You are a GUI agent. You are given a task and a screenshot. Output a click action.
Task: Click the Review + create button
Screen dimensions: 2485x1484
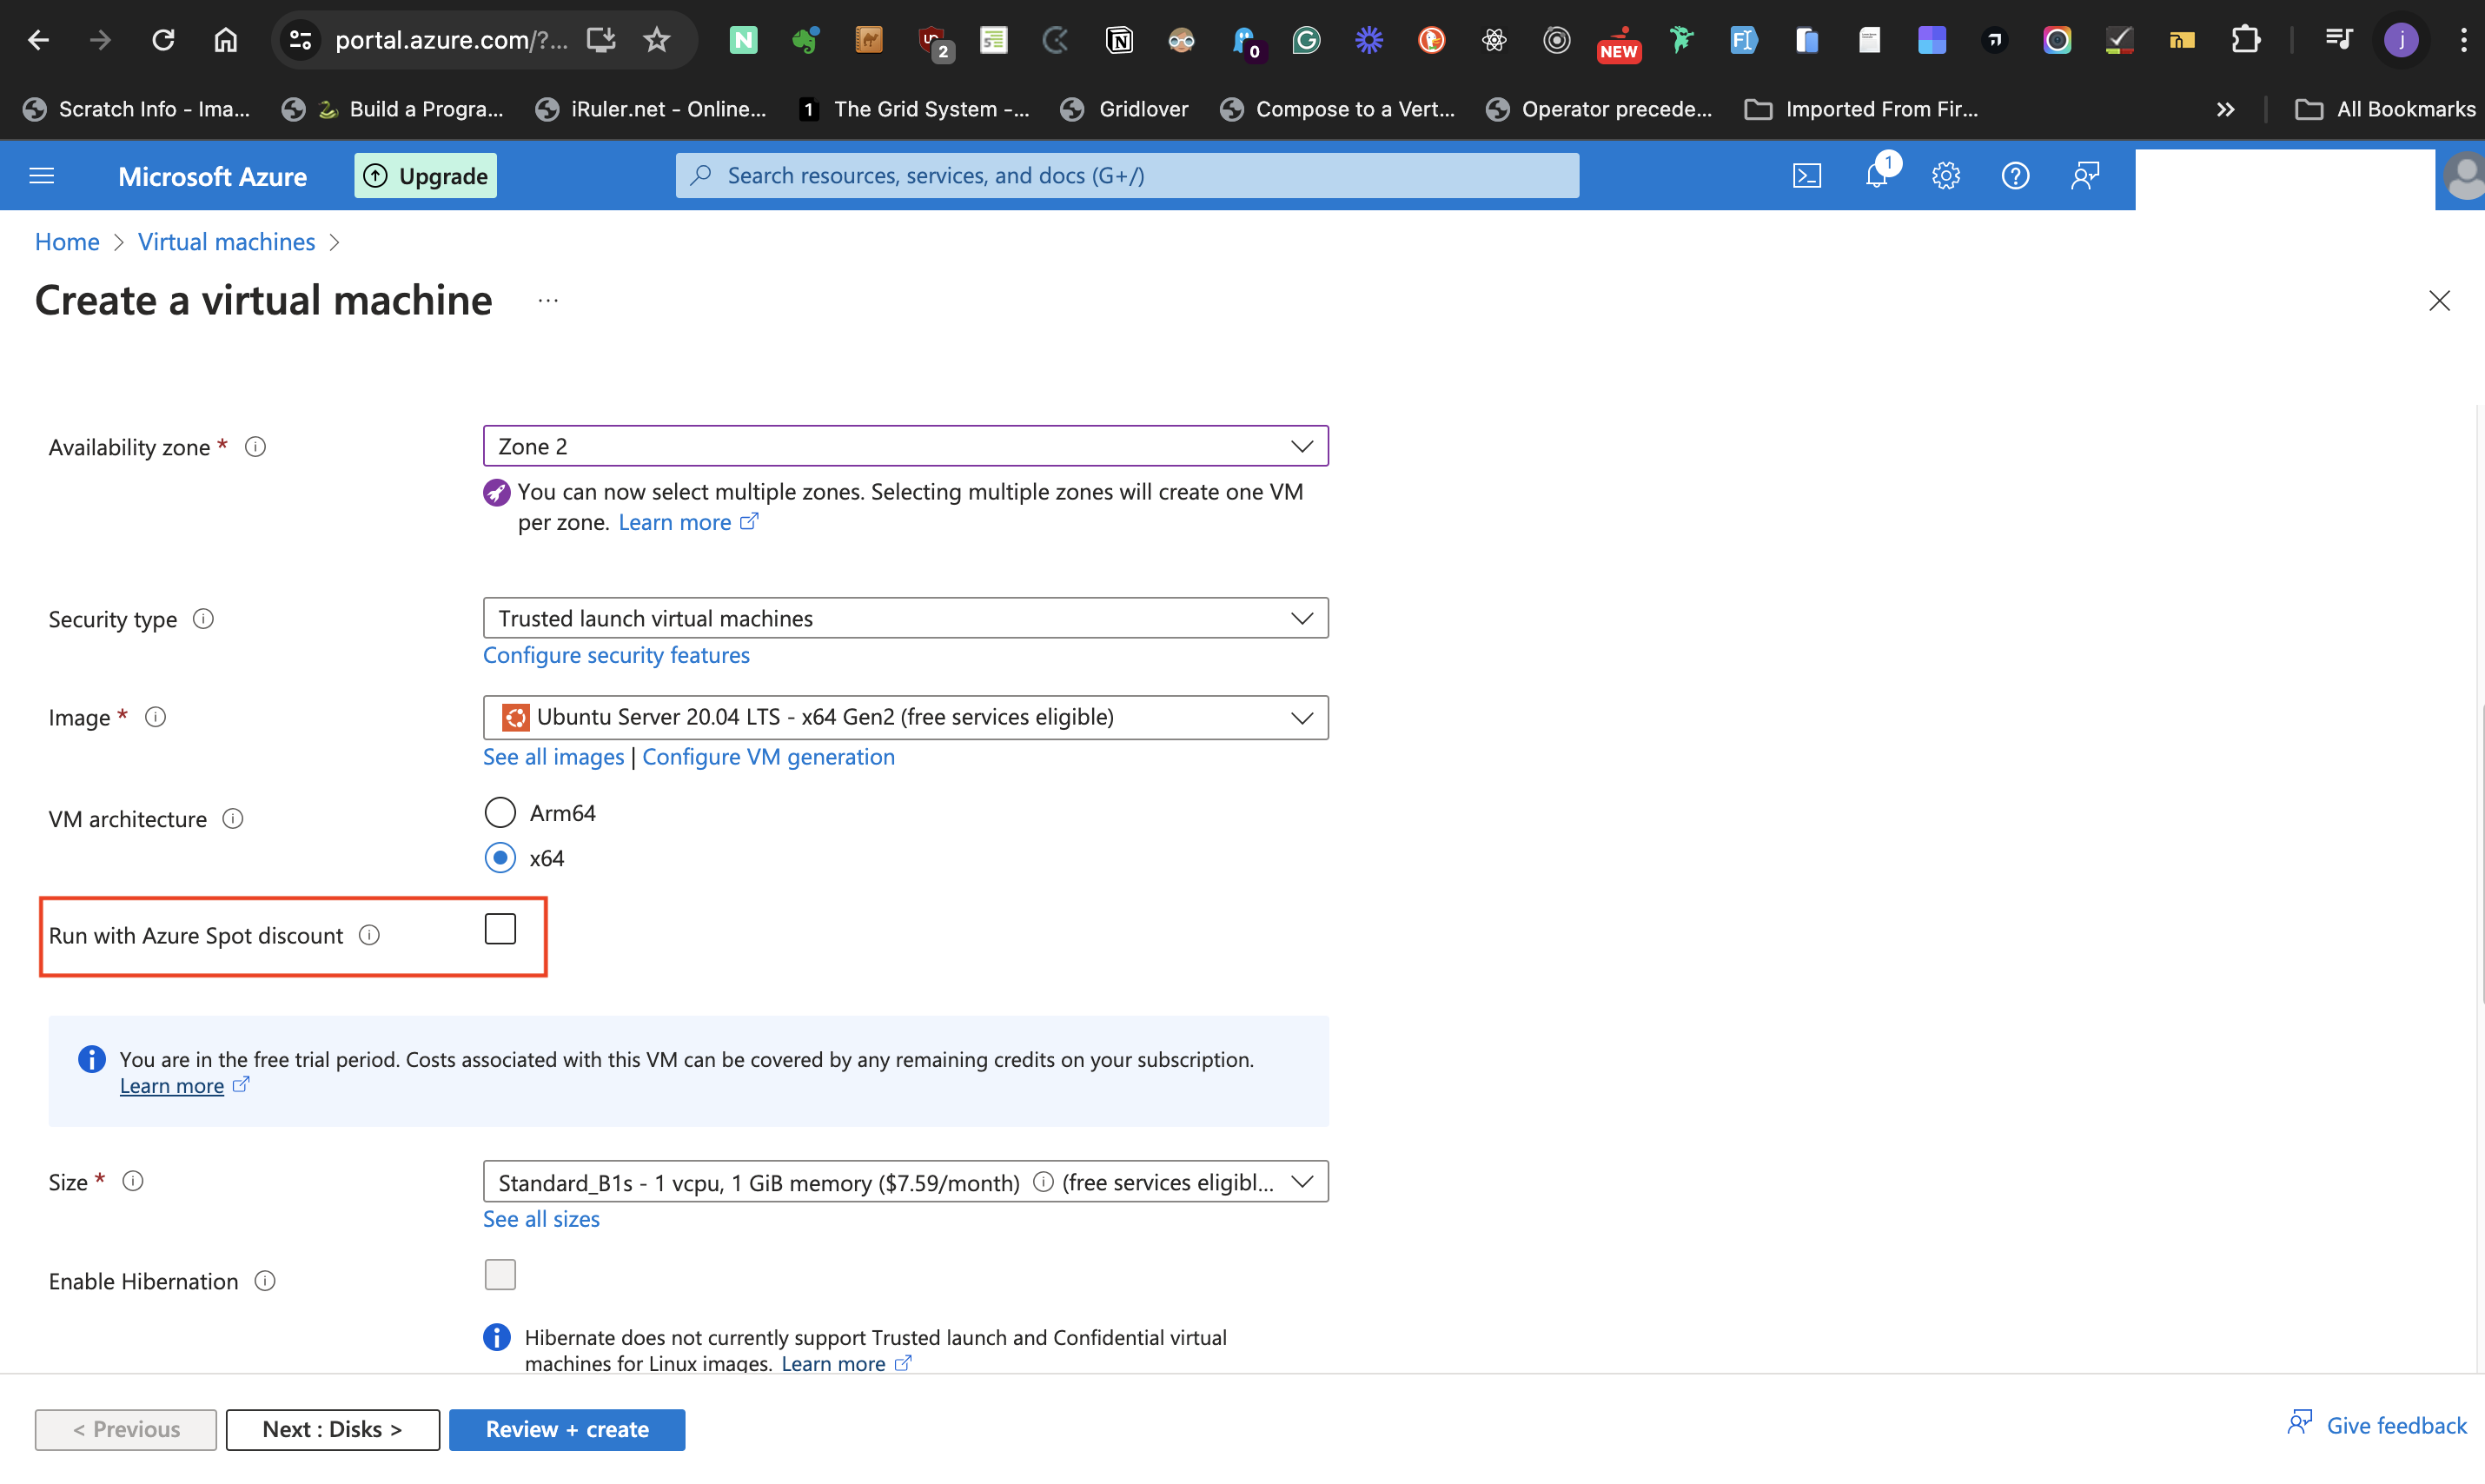point(566,1429)
